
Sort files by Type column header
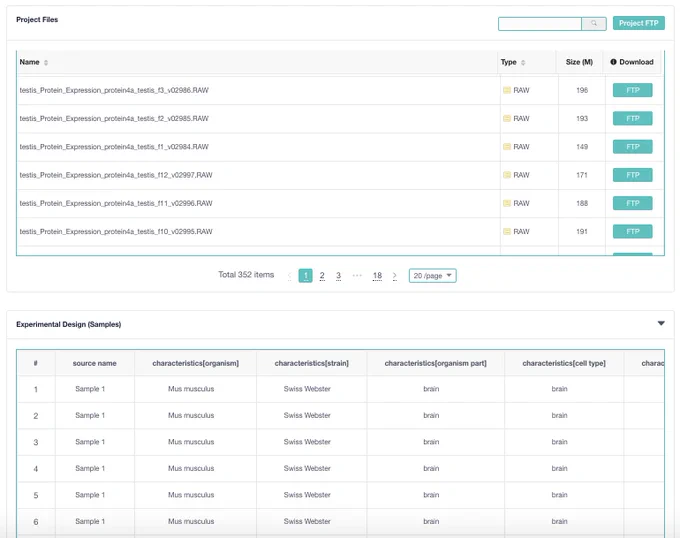508,62
